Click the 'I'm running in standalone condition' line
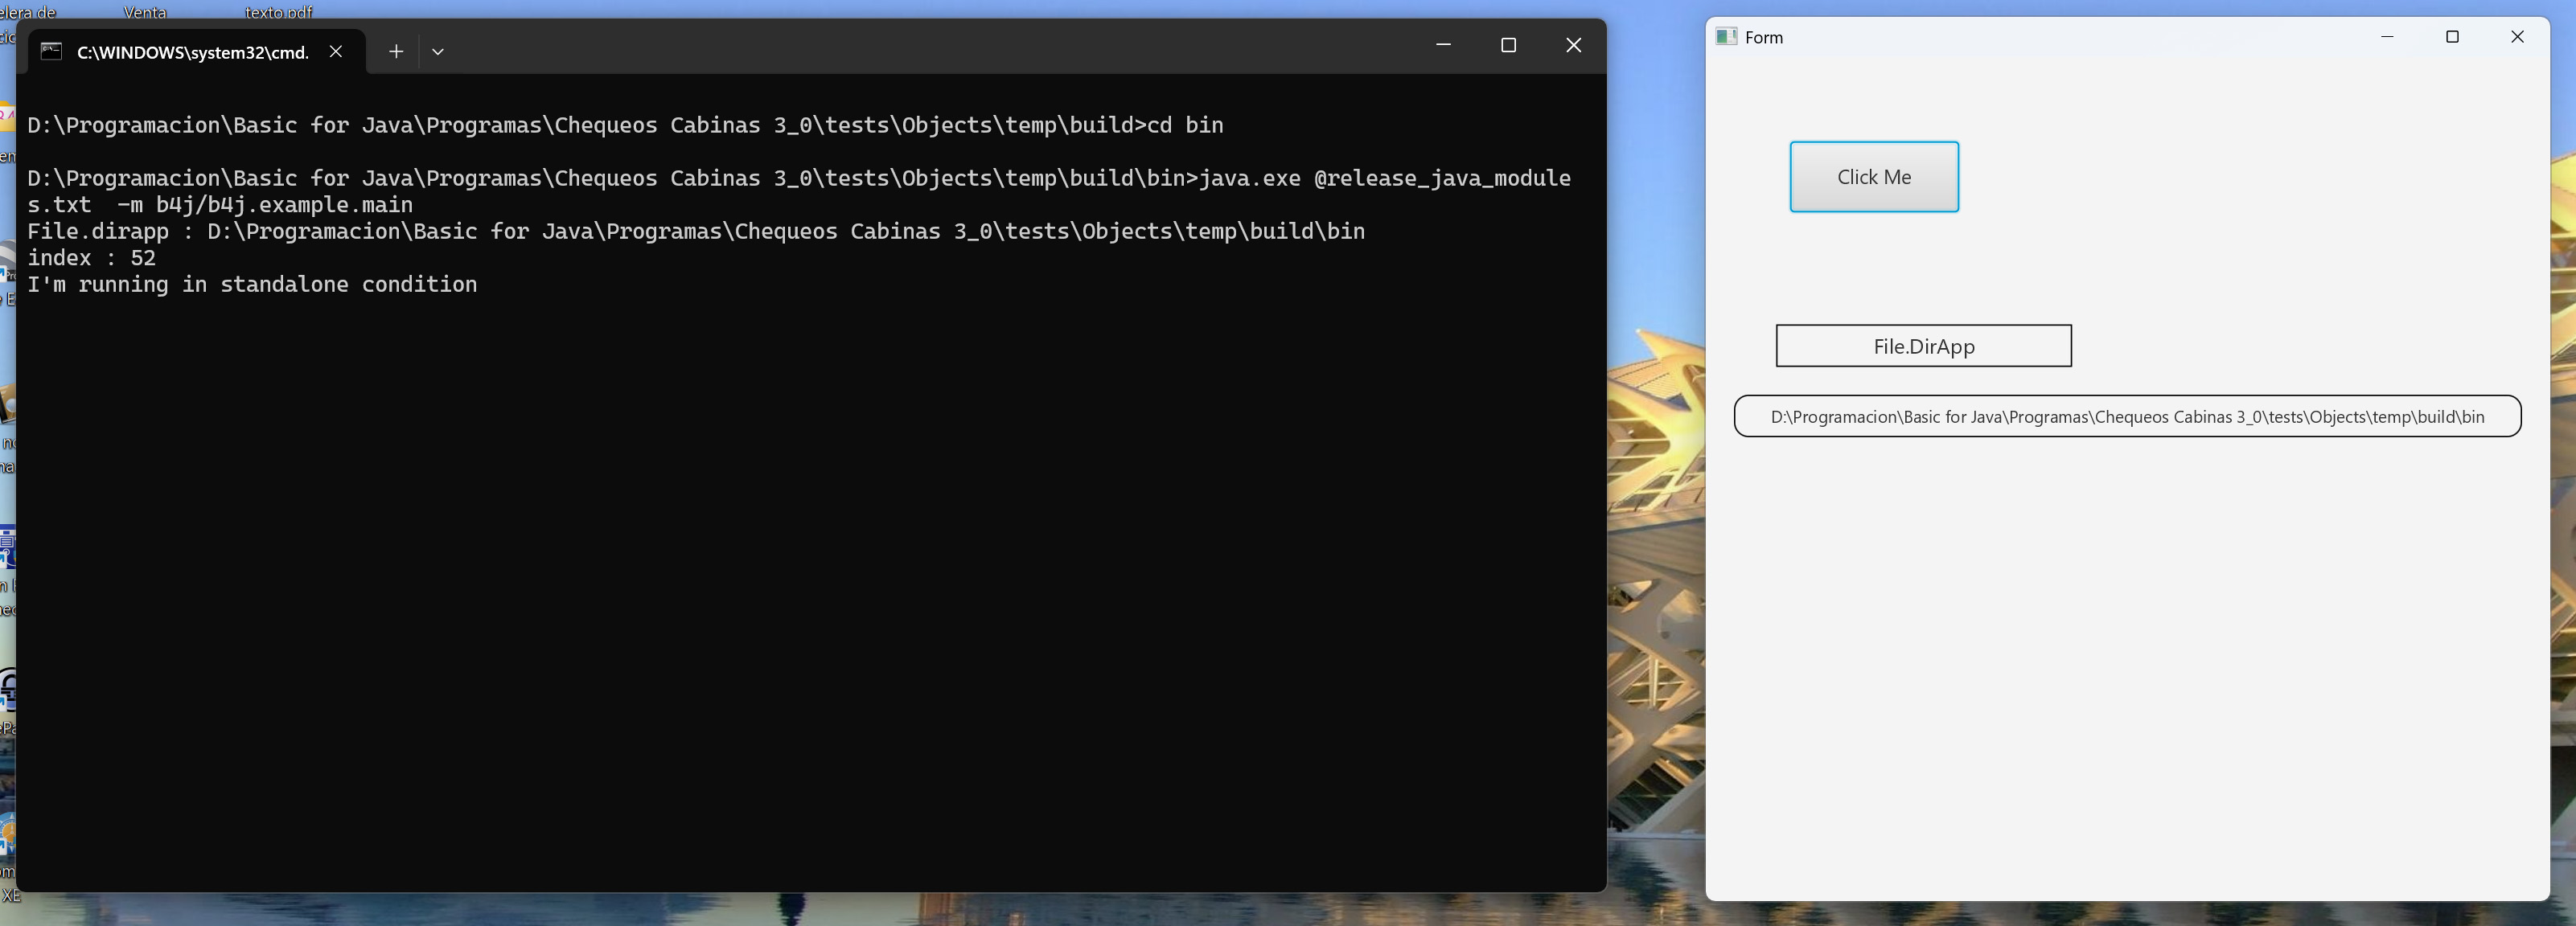The image size is (2576, 926). 252,285
